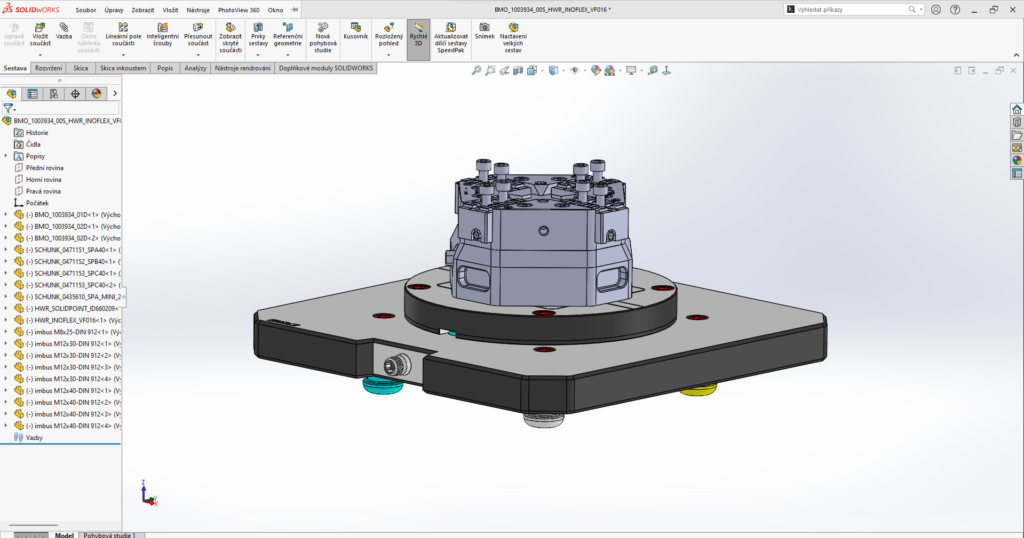The height and width of the screenshot is (538, 1024).
Task: Click the Vložit součást tool
Action: pyautogui.click(x=40, y=34)
